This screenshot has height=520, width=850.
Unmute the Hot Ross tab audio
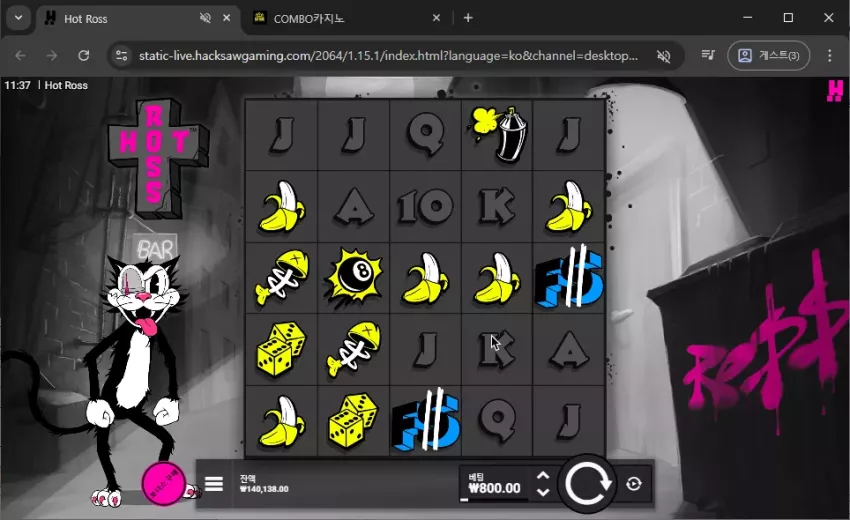click(x=205, y=18)
